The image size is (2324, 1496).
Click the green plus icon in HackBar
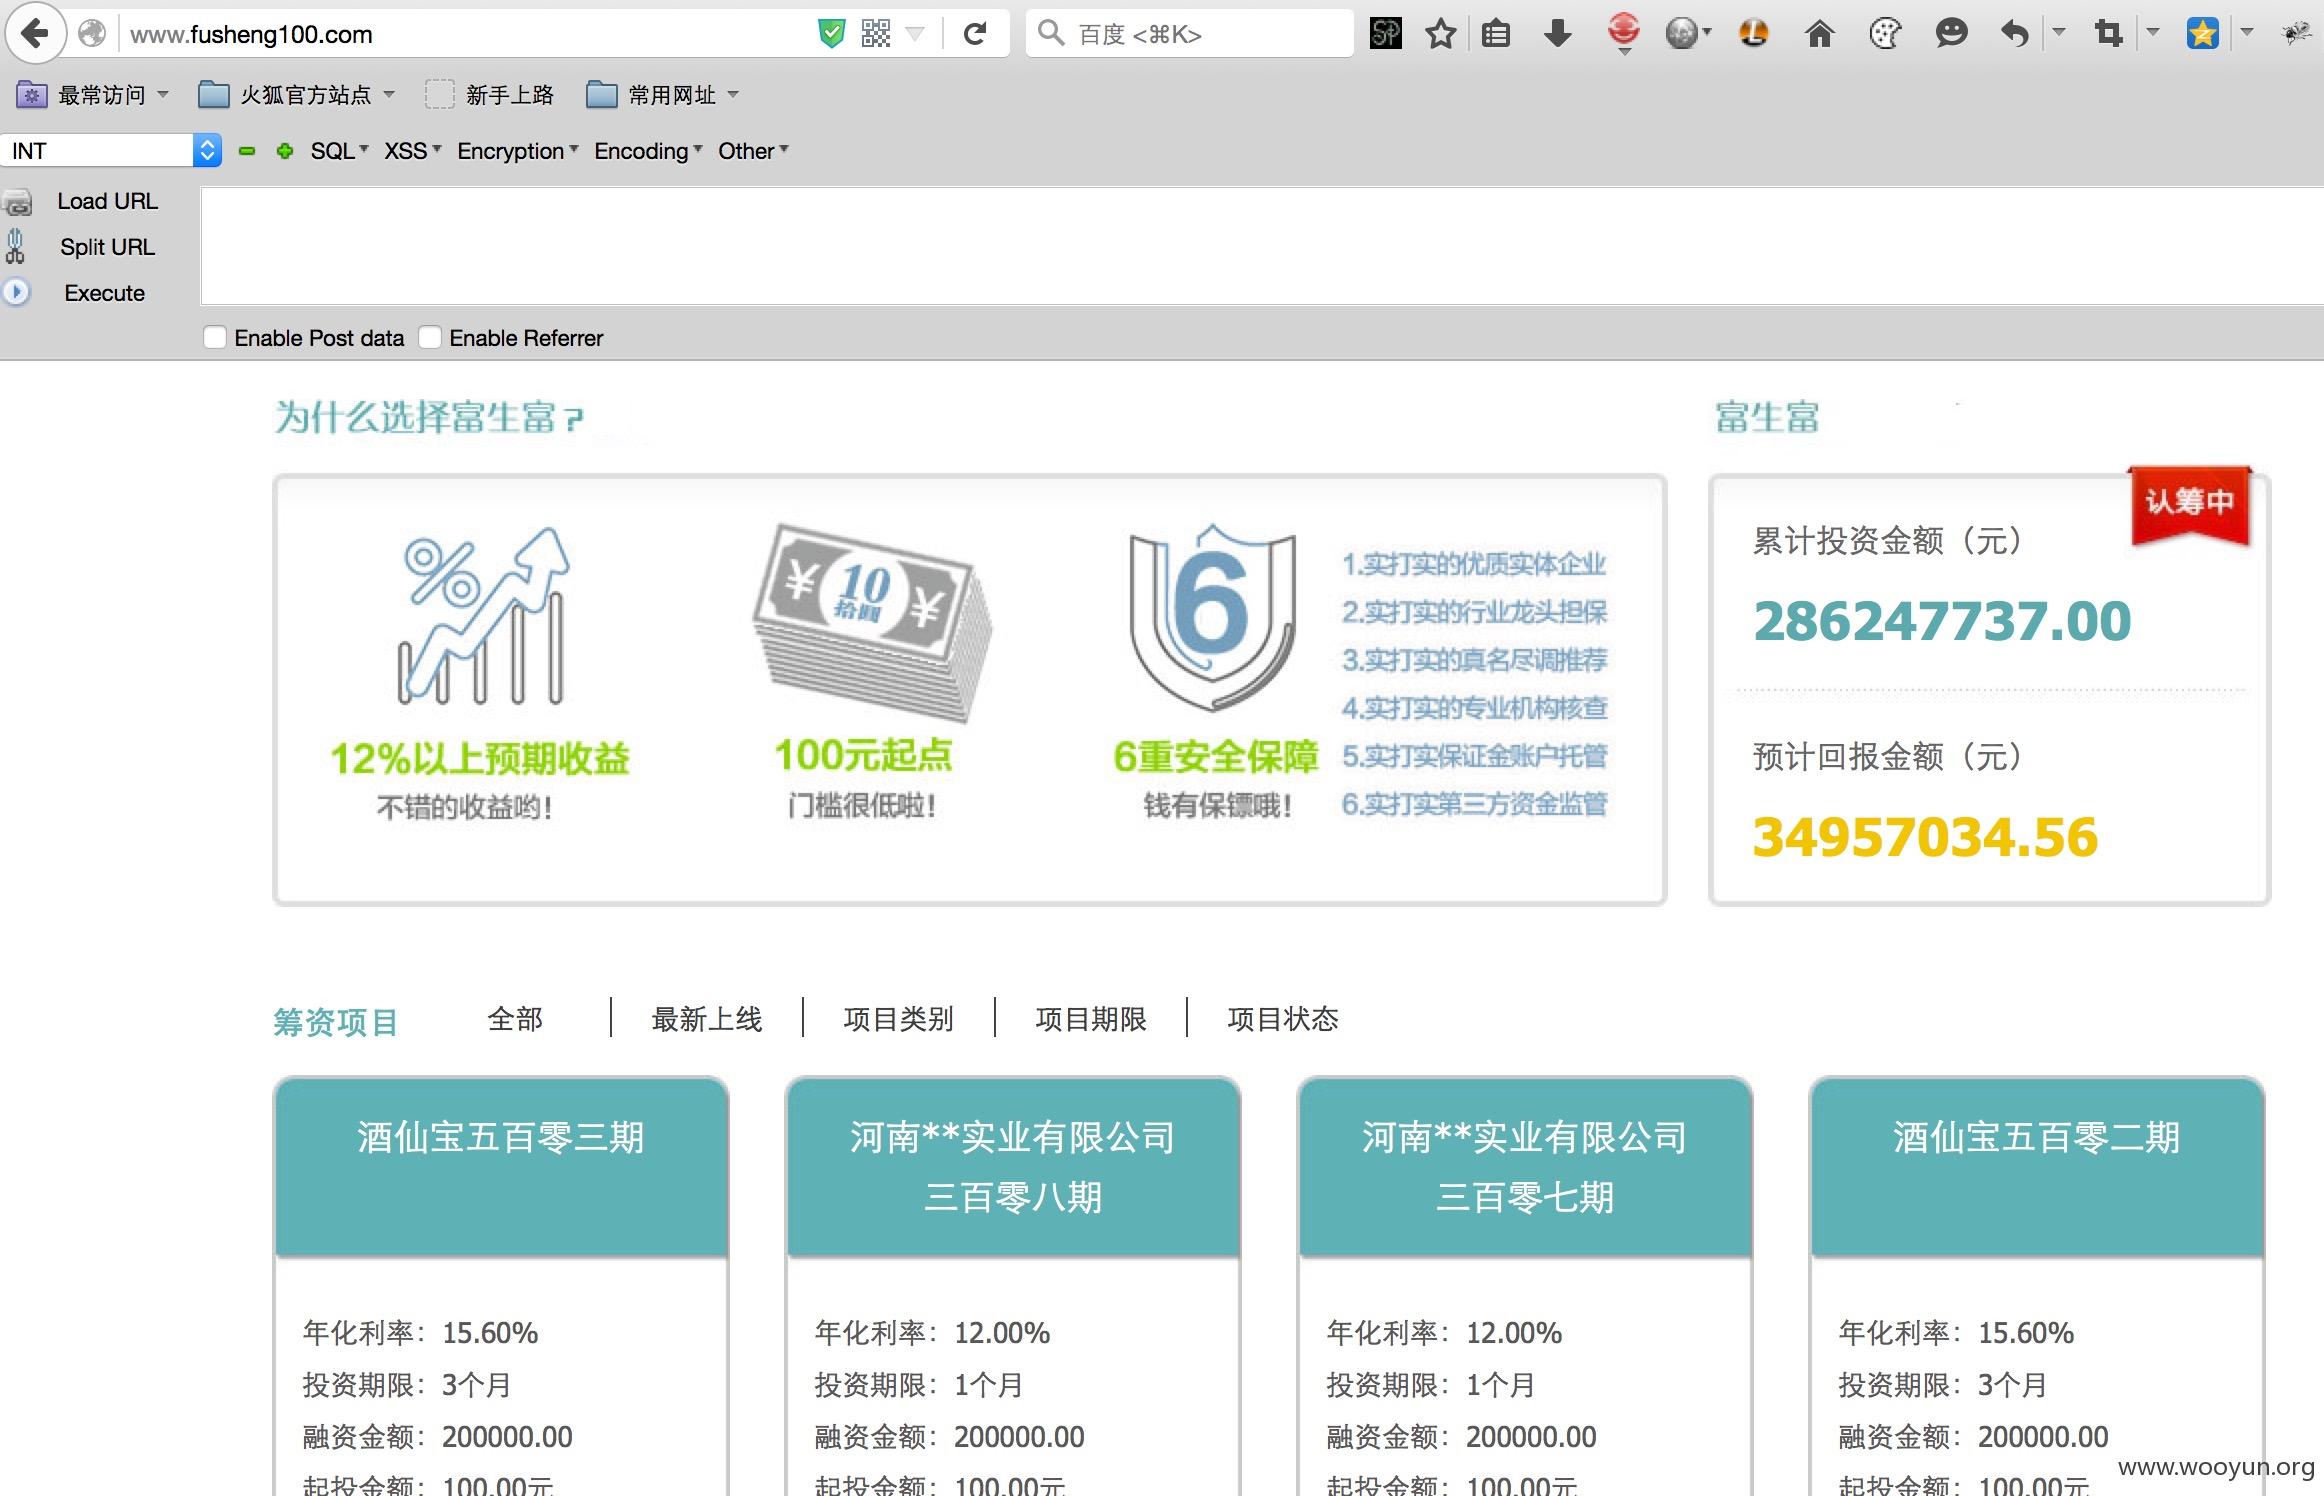pos(285,151)
